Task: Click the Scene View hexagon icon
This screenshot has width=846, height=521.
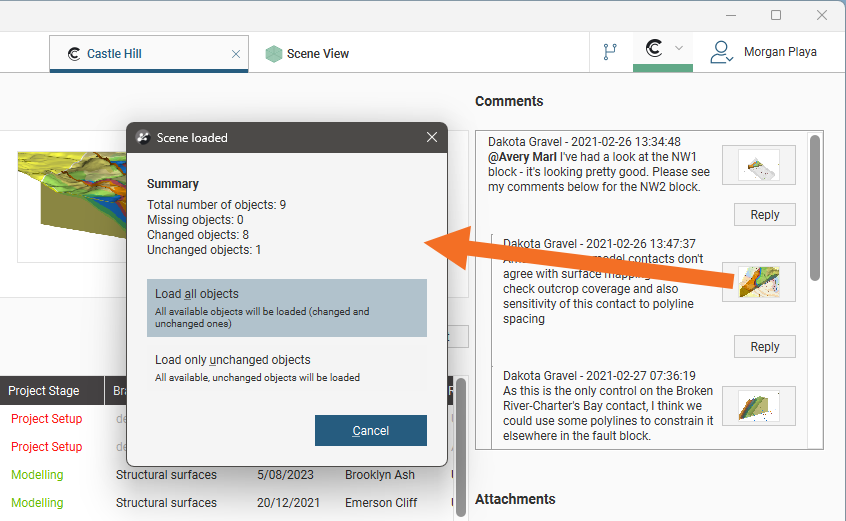Action: point(273,54)
